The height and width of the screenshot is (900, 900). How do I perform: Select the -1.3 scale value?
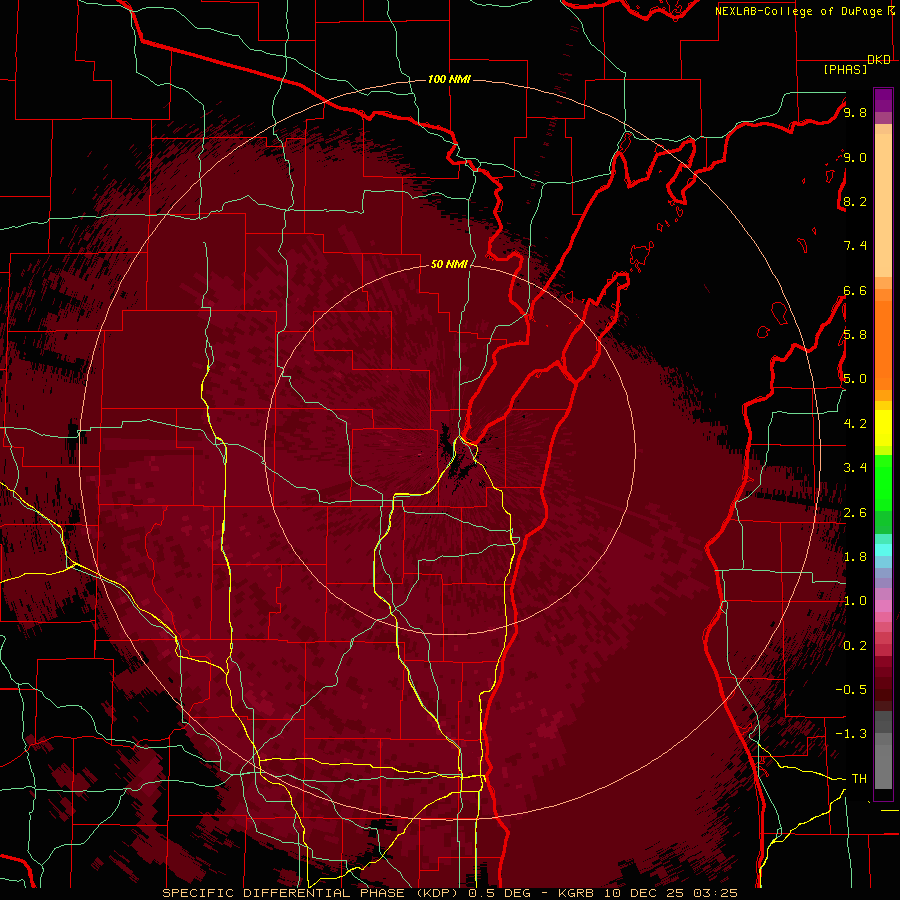tap(851, 734)
